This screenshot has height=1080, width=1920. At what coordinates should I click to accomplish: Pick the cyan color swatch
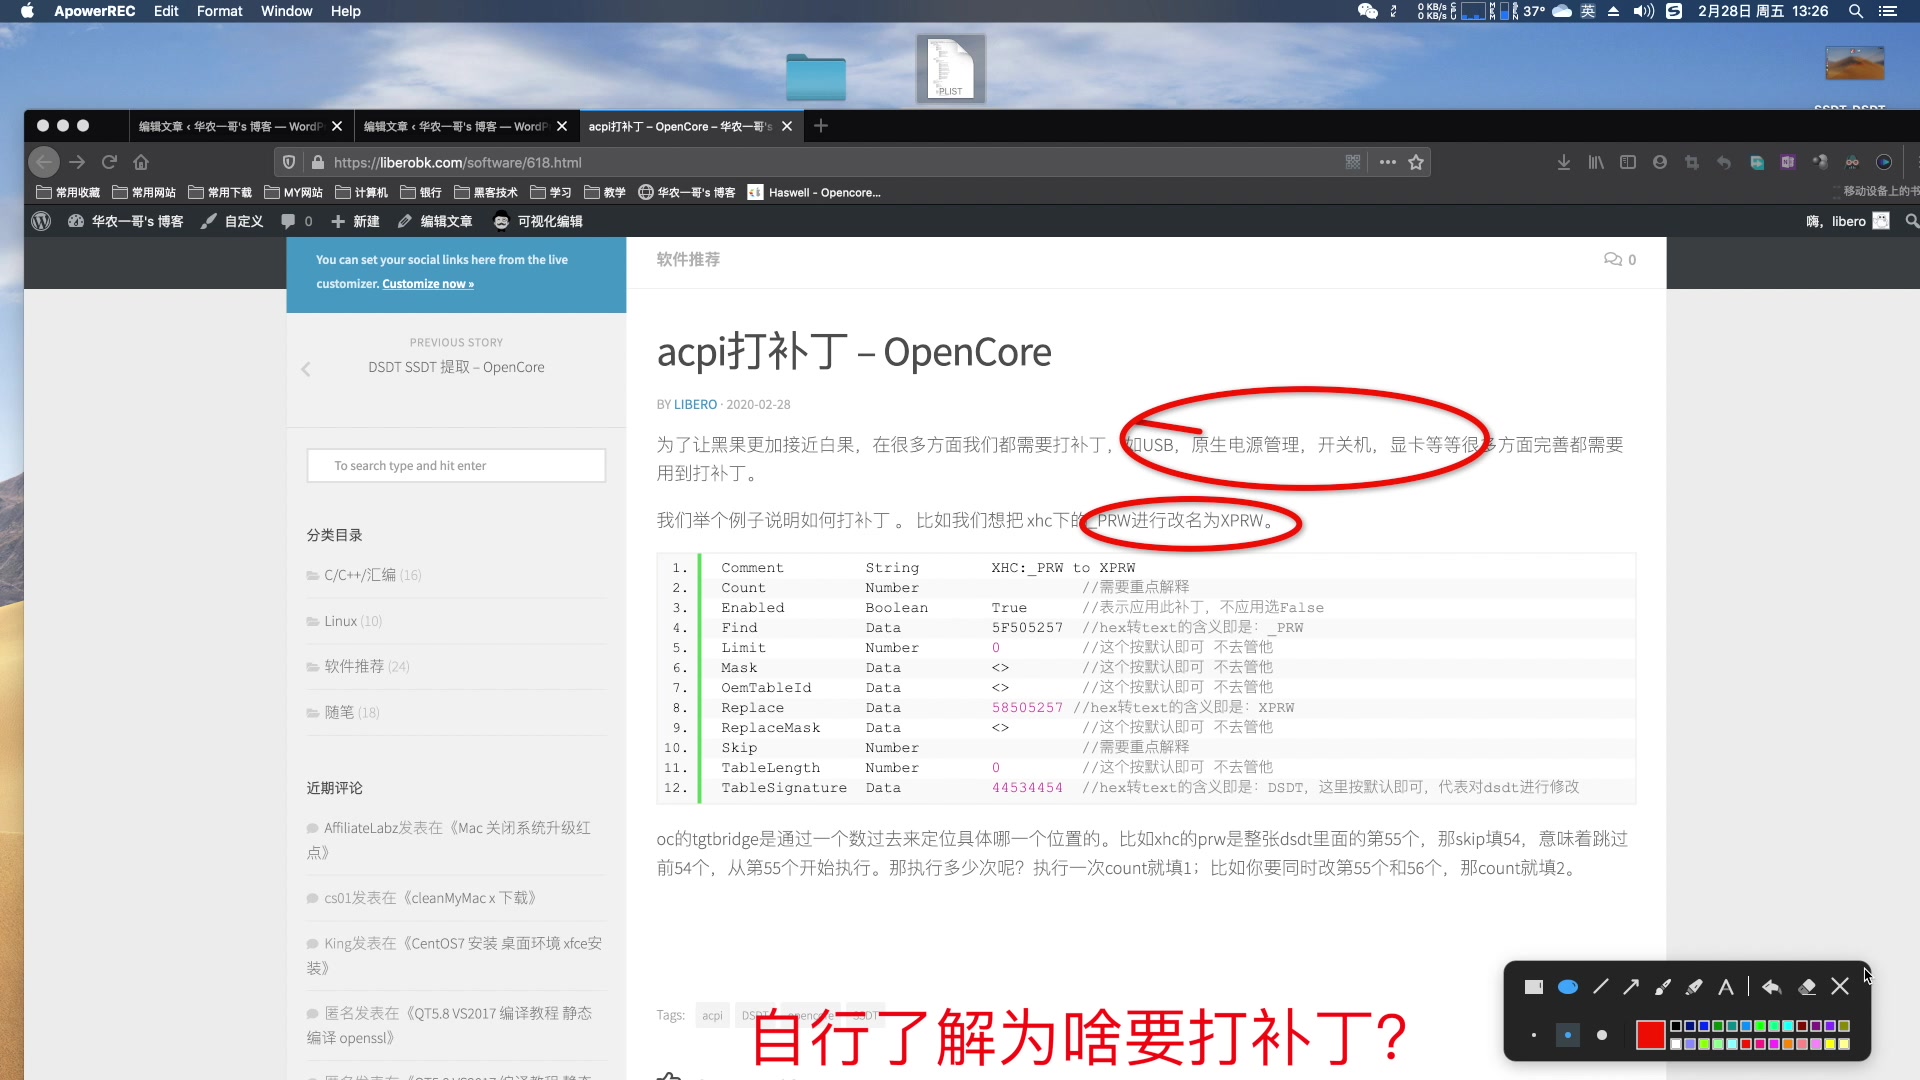[x=1788, y=1026]
